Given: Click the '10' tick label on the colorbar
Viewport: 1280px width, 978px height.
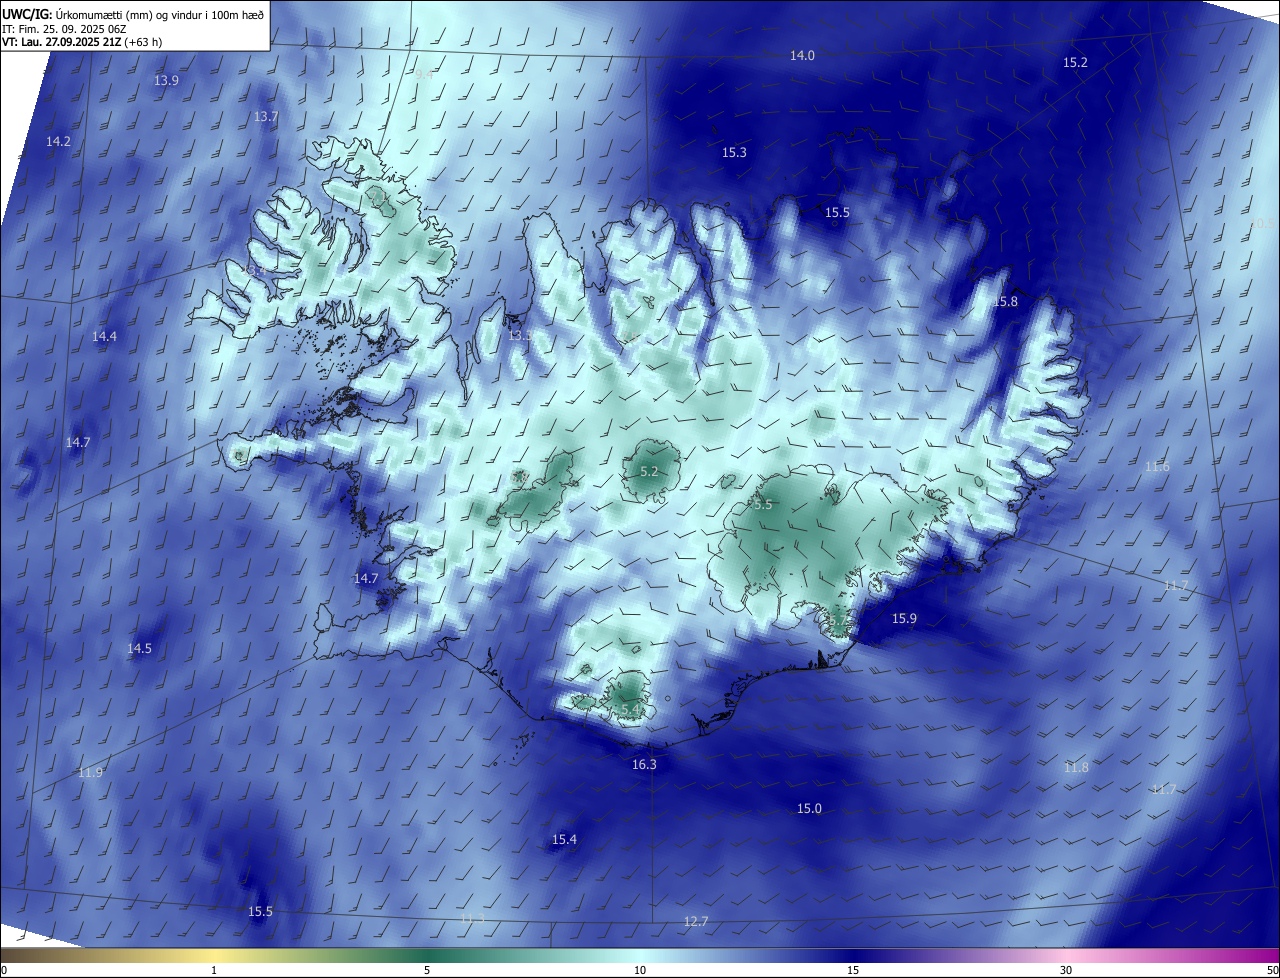Looking at the screenshot, I should 640,970.
